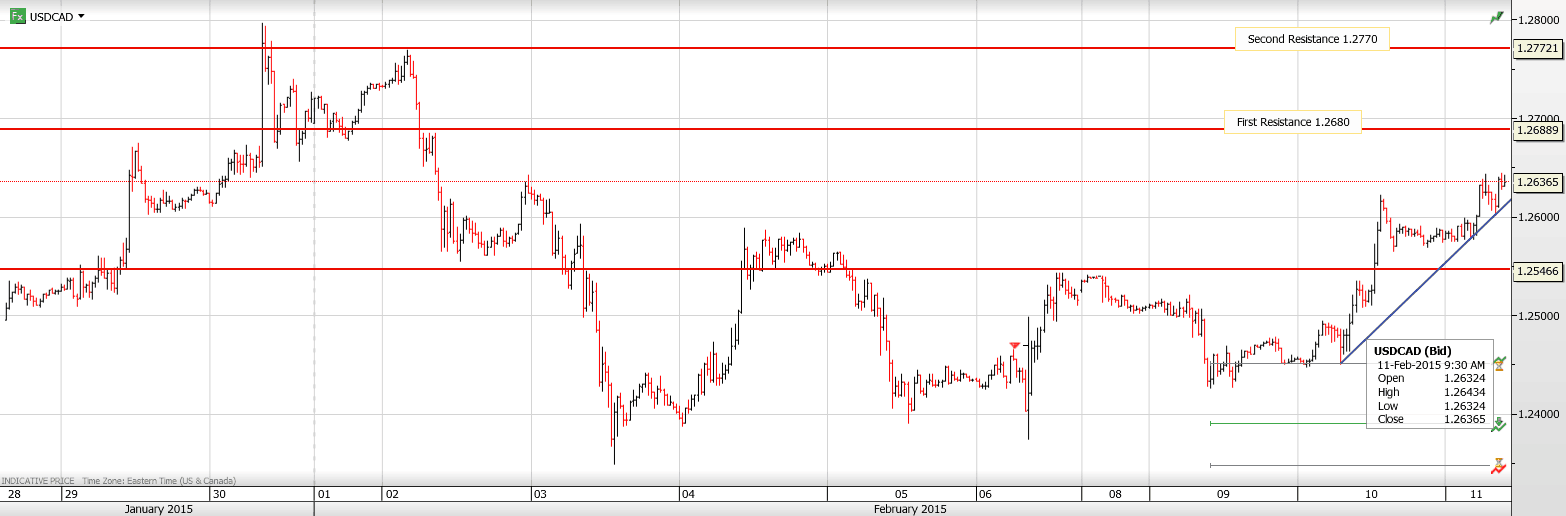Click the 1.27721 price tag on the axis

tap(1537, 48)
